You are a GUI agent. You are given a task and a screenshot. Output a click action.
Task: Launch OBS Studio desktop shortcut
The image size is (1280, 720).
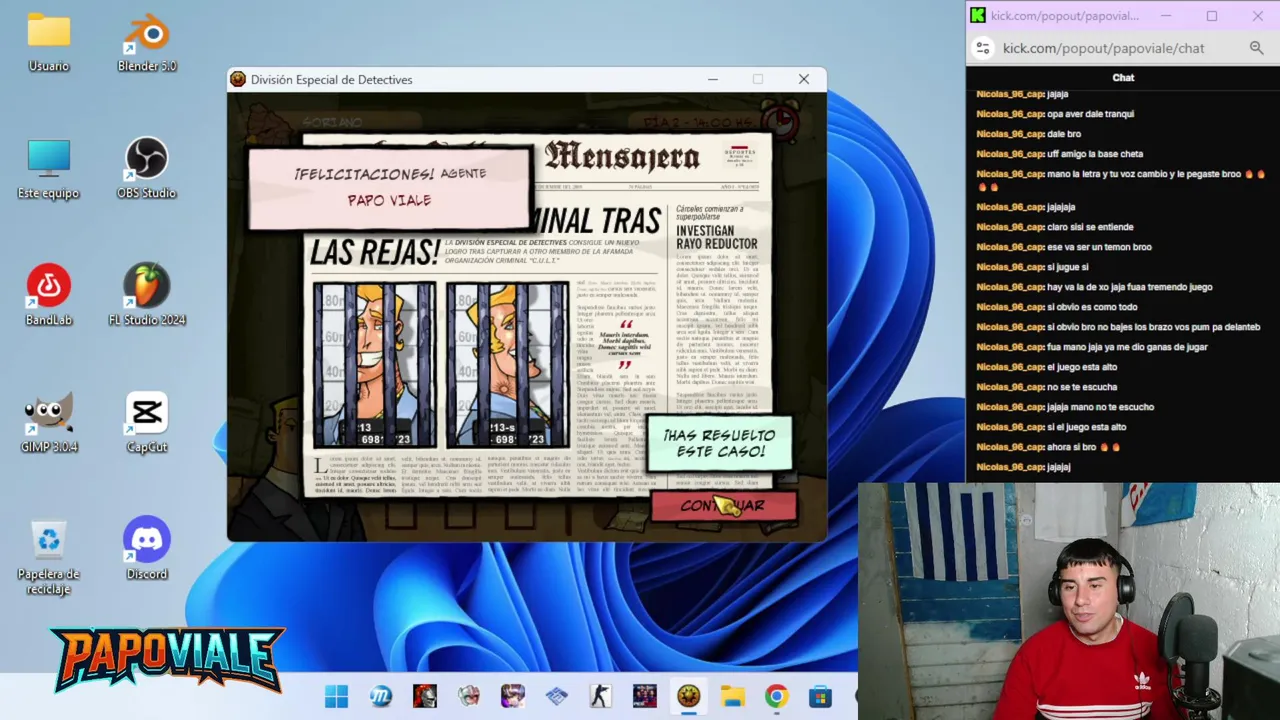click(147, 169)
